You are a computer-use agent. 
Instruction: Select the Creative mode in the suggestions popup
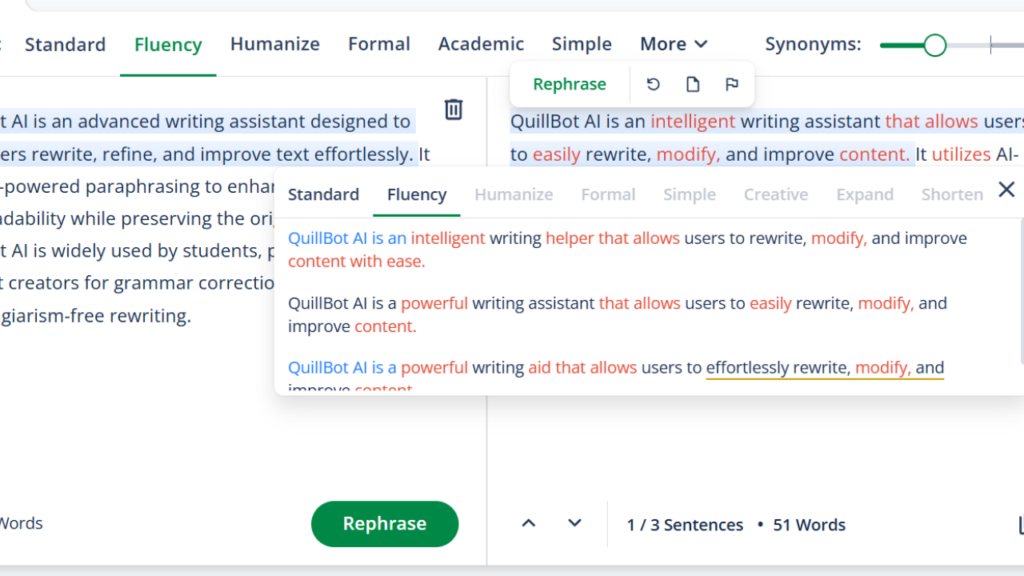click(x=776, y=195)
